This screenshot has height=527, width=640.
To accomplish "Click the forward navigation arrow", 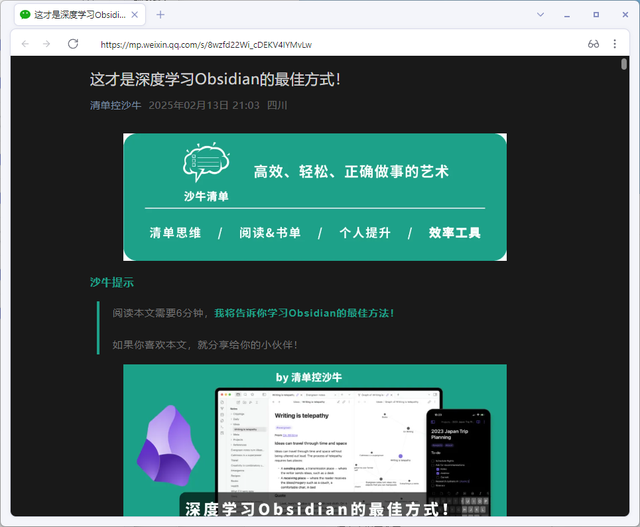I will [47, 44].
